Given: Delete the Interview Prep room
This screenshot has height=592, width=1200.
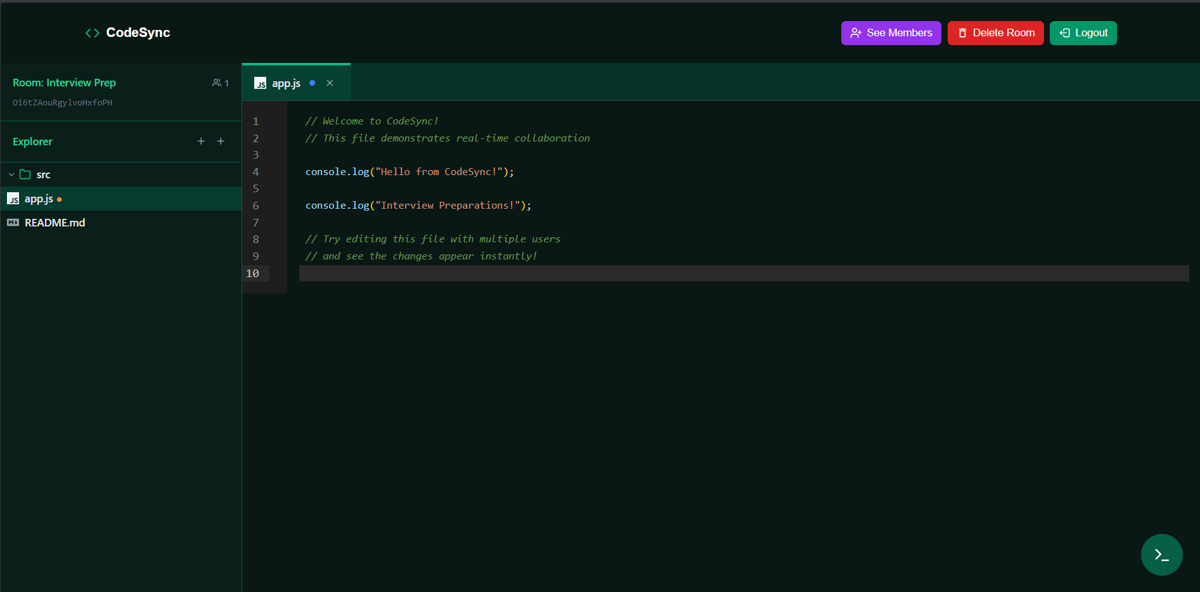Looking at the screenshot, I should coord(995,32).
